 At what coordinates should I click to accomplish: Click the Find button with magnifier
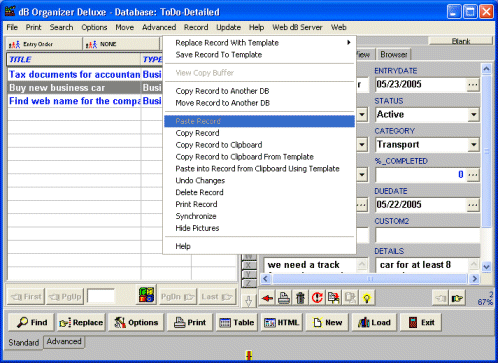[x=31, y=322]
